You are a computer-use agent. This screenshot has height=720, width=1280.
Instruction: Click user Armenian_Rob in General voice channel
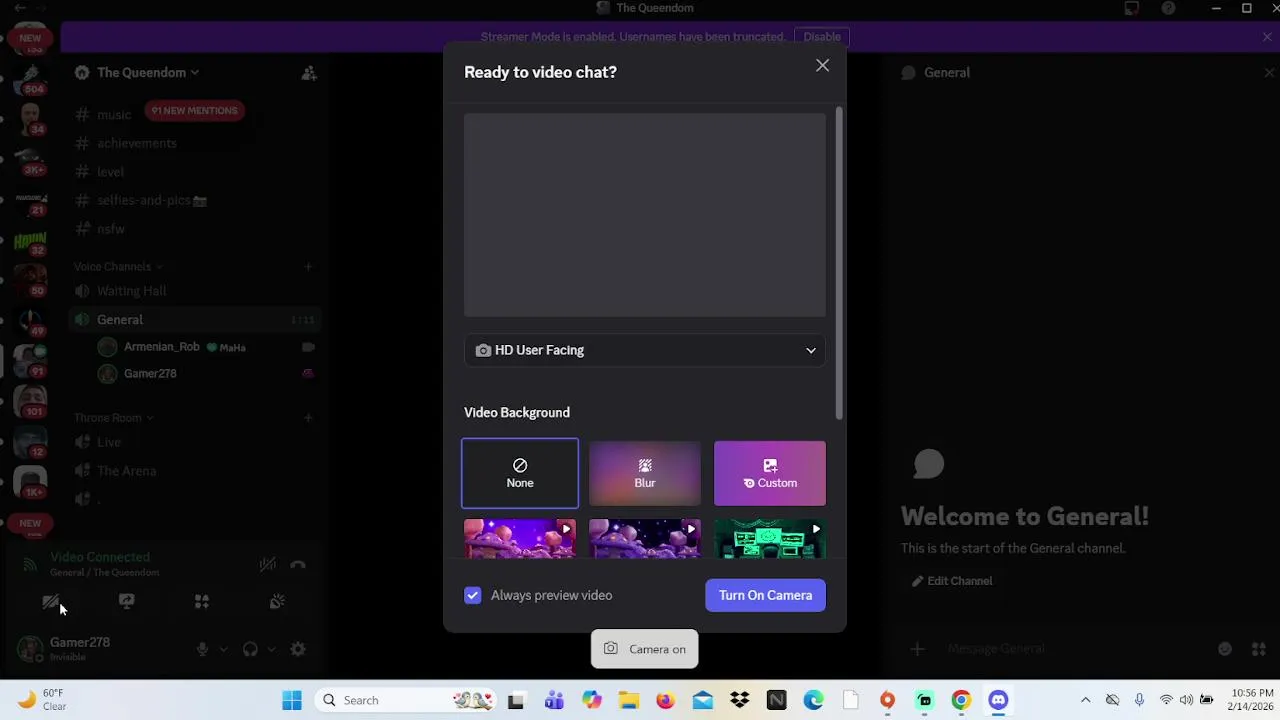pos(162,347)
